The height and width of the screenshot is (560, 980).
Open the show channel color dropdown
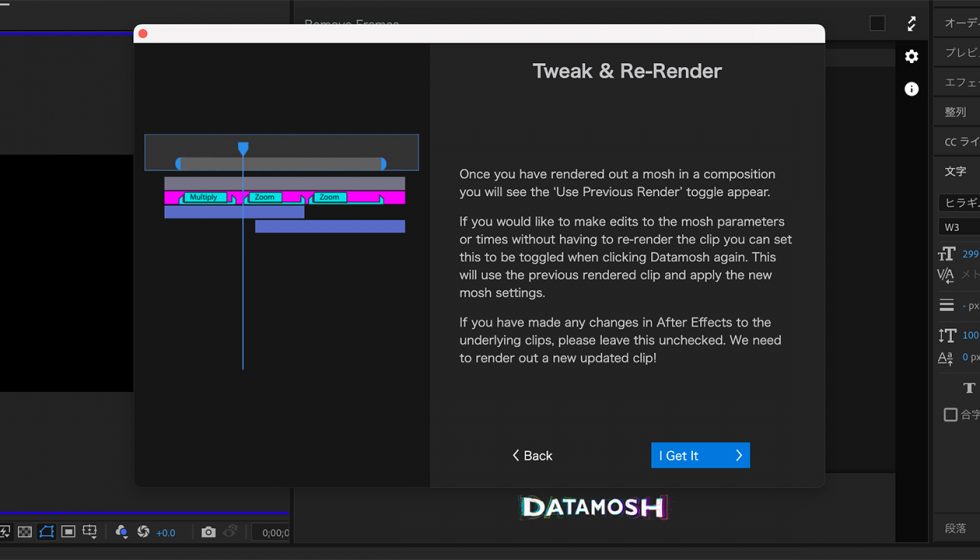122,532
